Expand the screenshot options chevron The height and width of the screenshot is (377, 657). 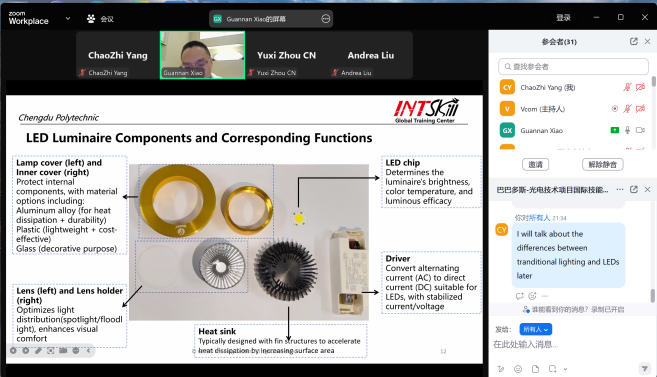coord(565,369)
